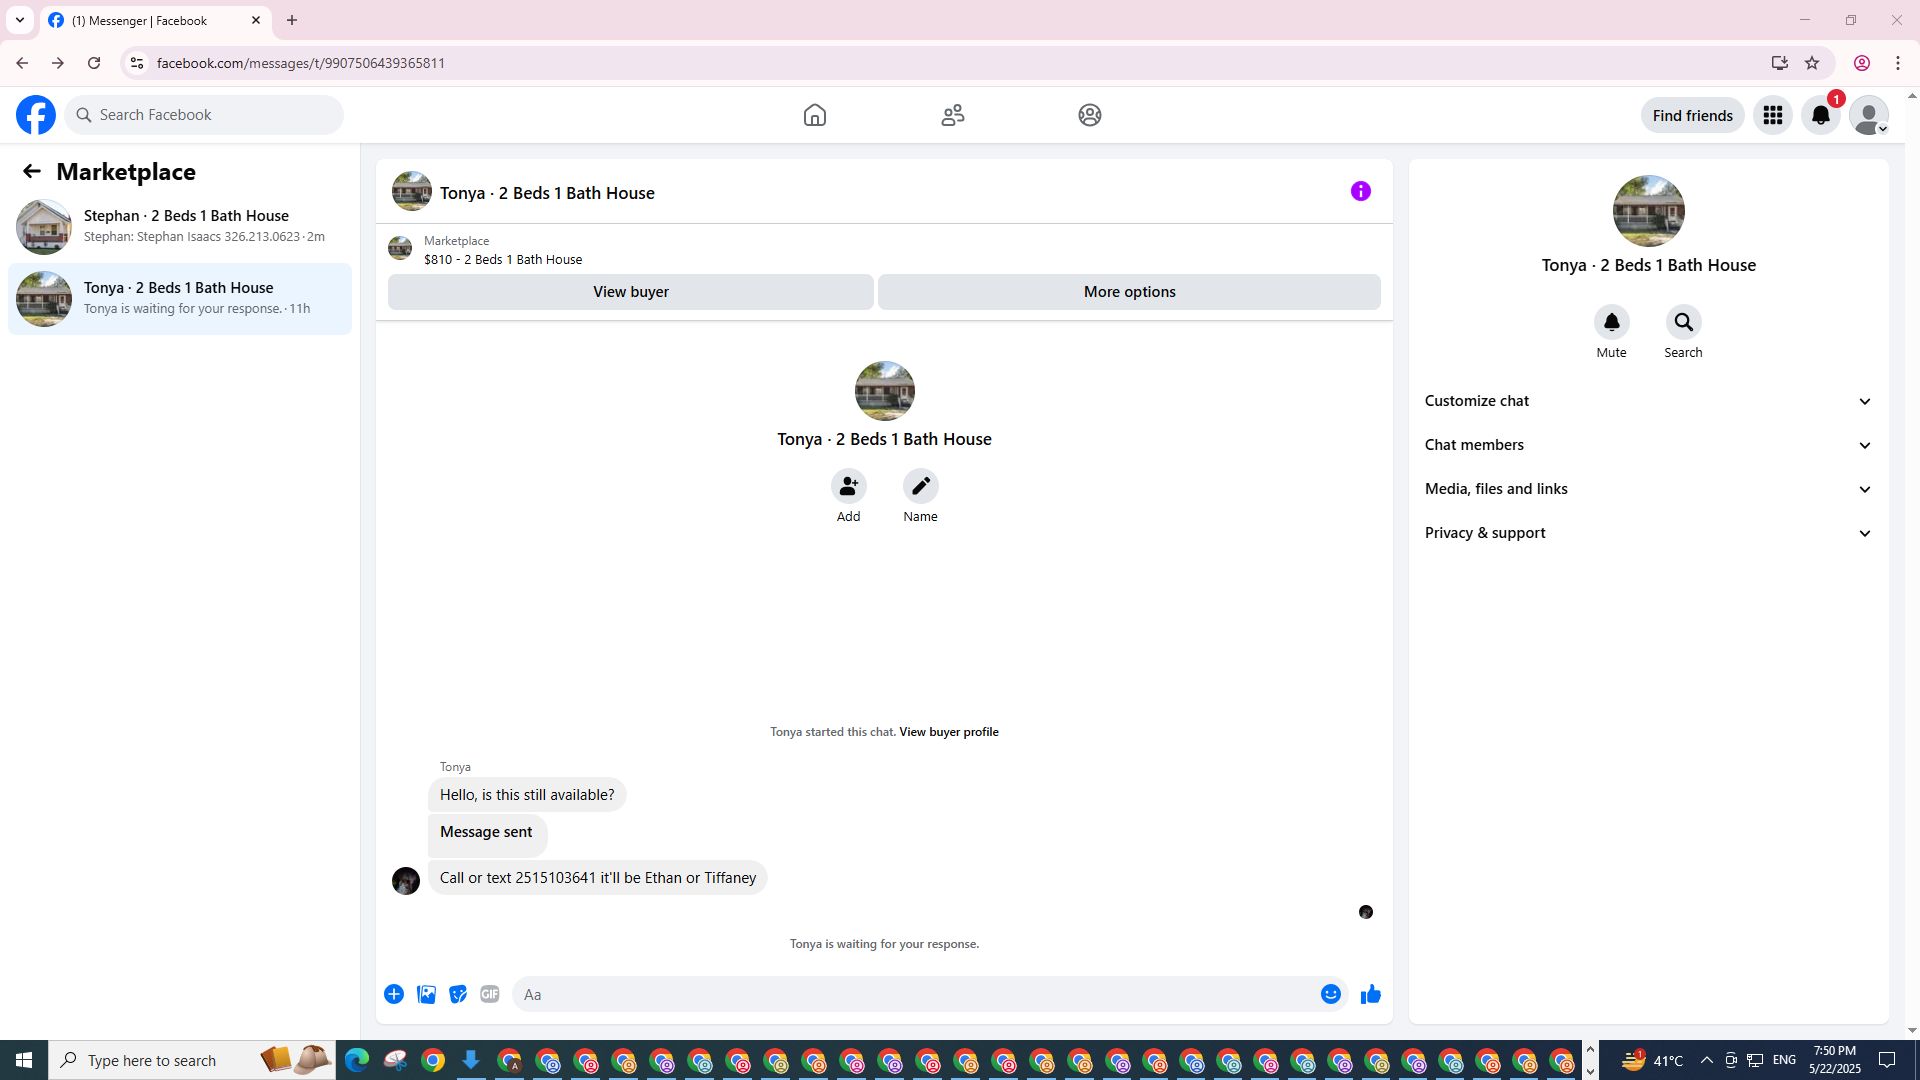Click the chat header house photo
1920x1080 pixels.
tap(412, 191)
